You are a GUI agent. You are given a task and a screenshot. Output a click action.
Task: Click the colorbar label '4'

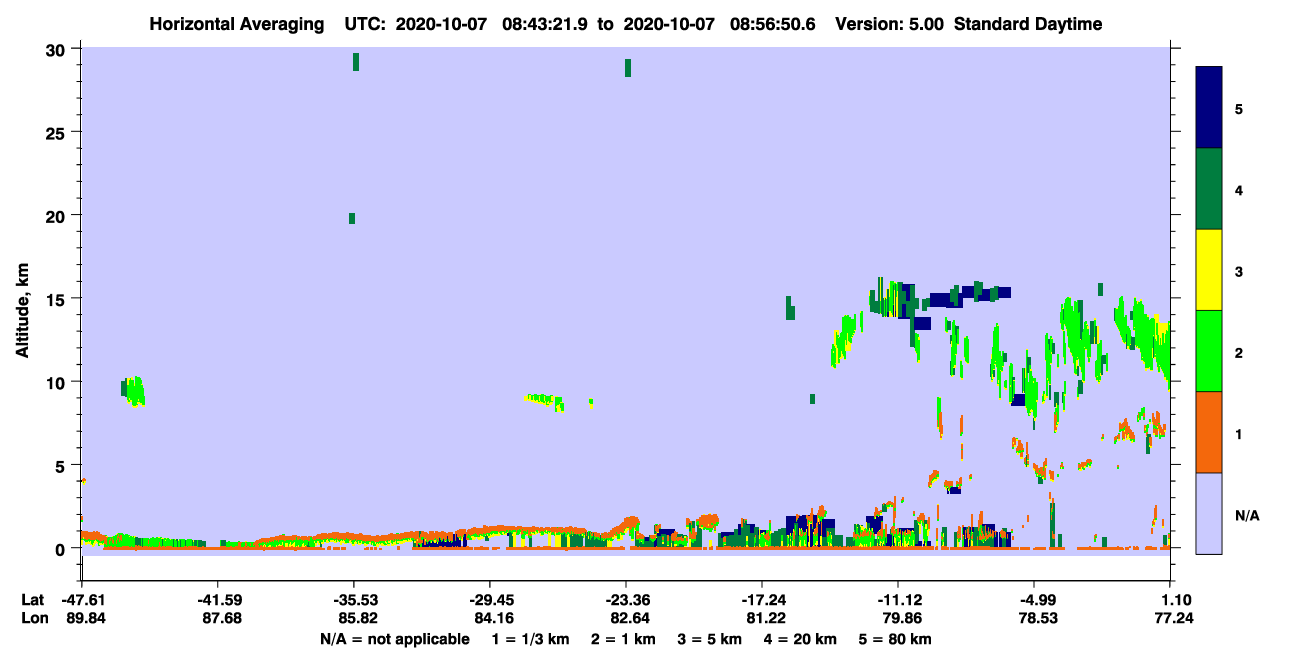(x=1239, y=189)
